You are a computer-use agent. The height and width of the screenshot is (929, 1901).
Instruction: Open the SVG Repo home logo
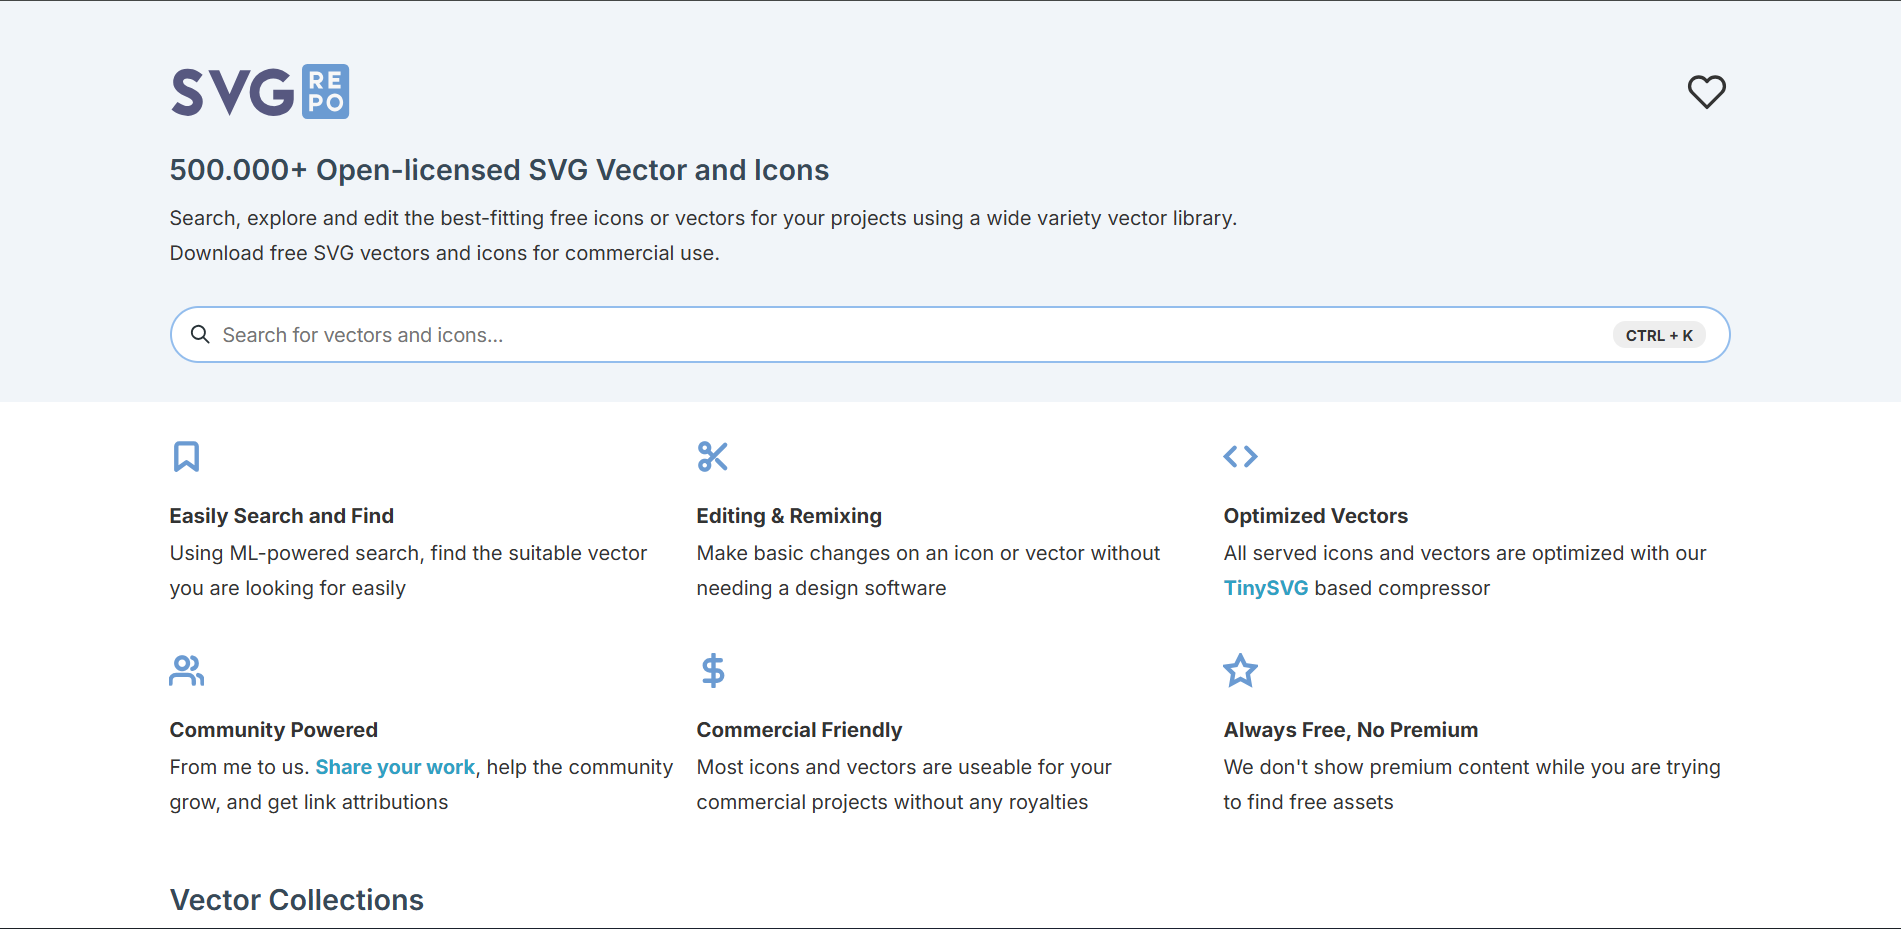[x=259, y=91]
